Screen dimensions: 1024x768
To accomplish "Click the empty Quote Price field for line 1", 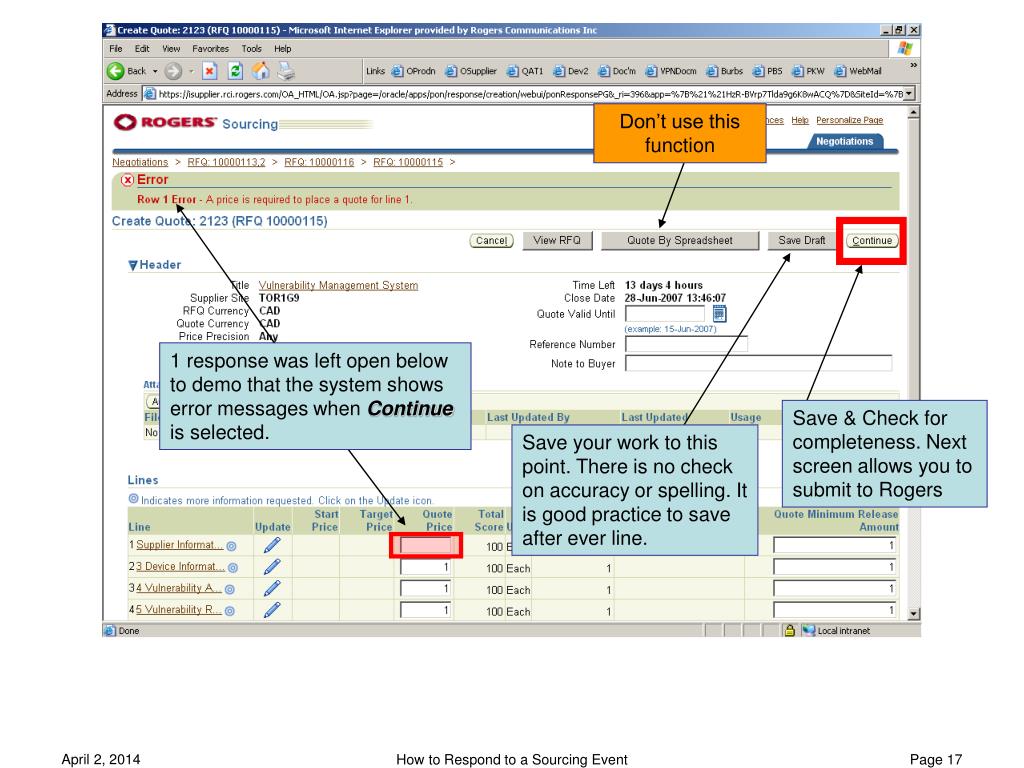I will (426, 545).
